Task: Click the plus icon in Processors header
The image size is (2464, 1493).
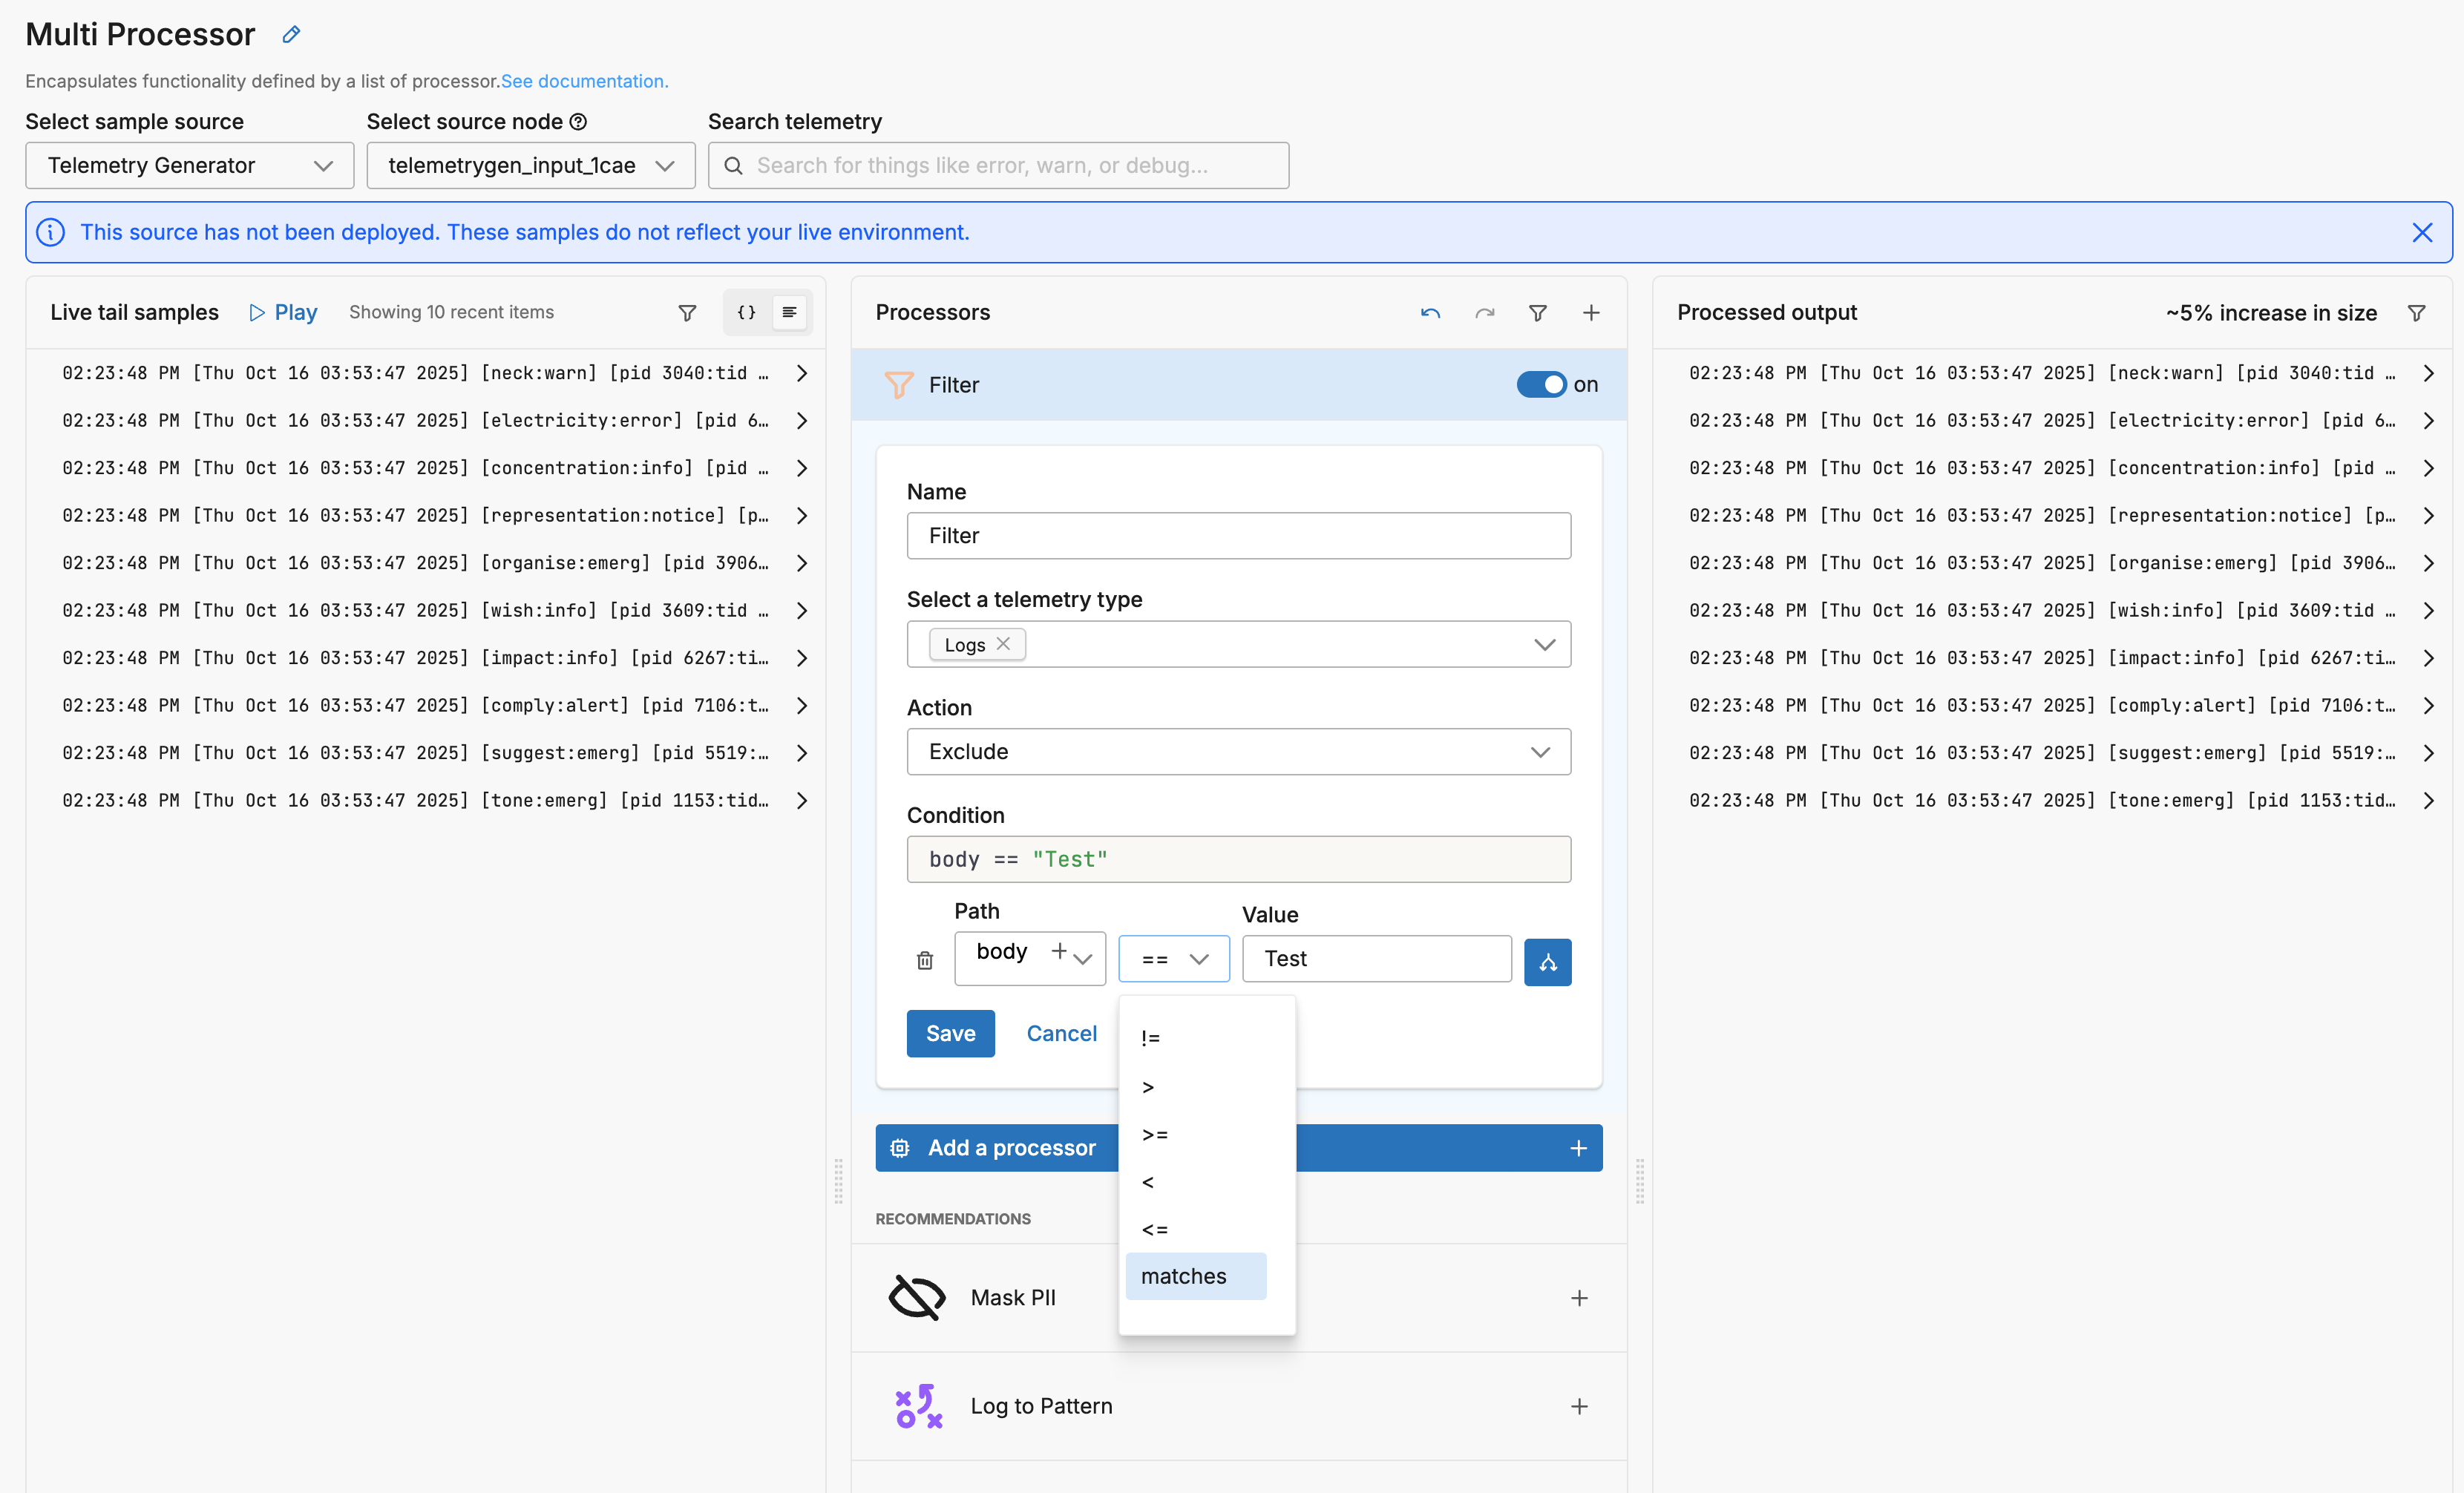Action: [1591, 313]
